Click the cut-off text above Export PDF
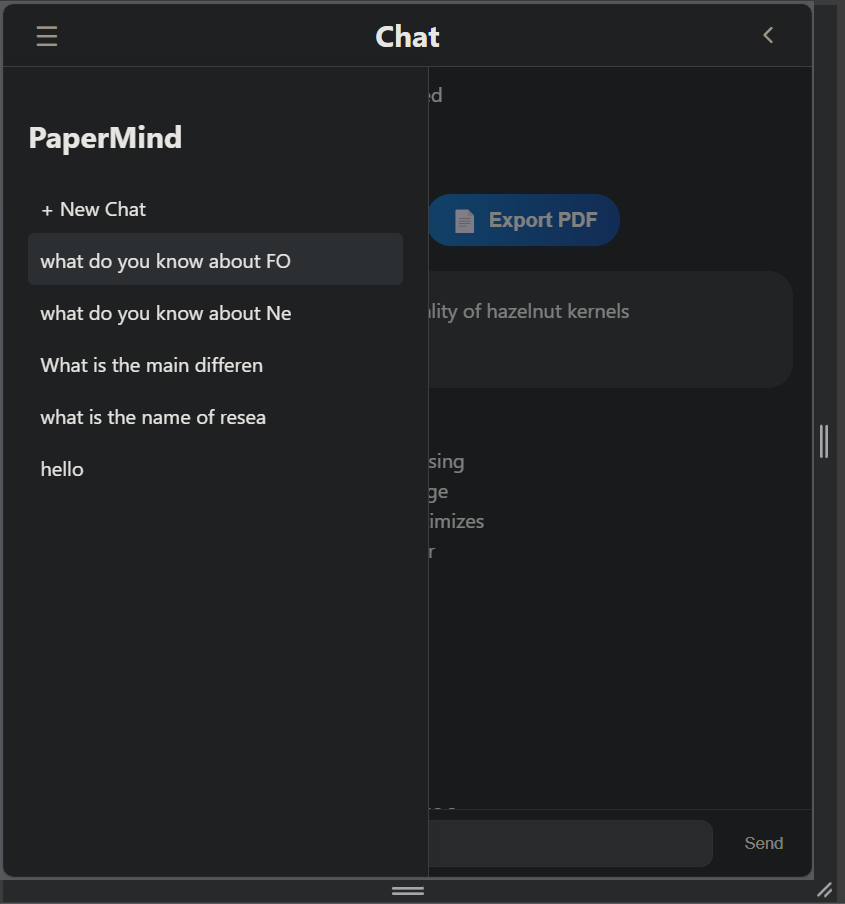845x904 pixels. coord(435,95)
